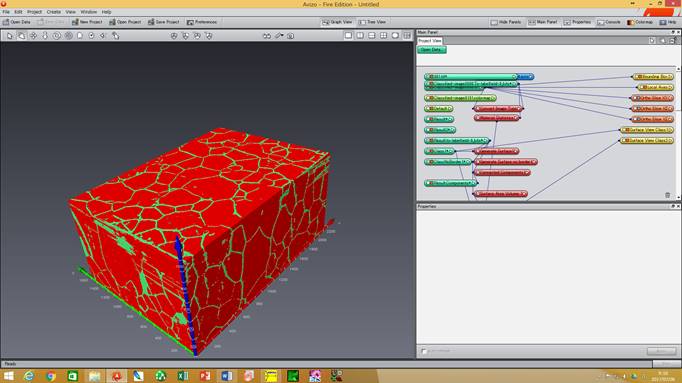Image resolution: width=682 pixels, height=383 pixels.
Task: Click the Hide Panels button
Action: point(506,22)
